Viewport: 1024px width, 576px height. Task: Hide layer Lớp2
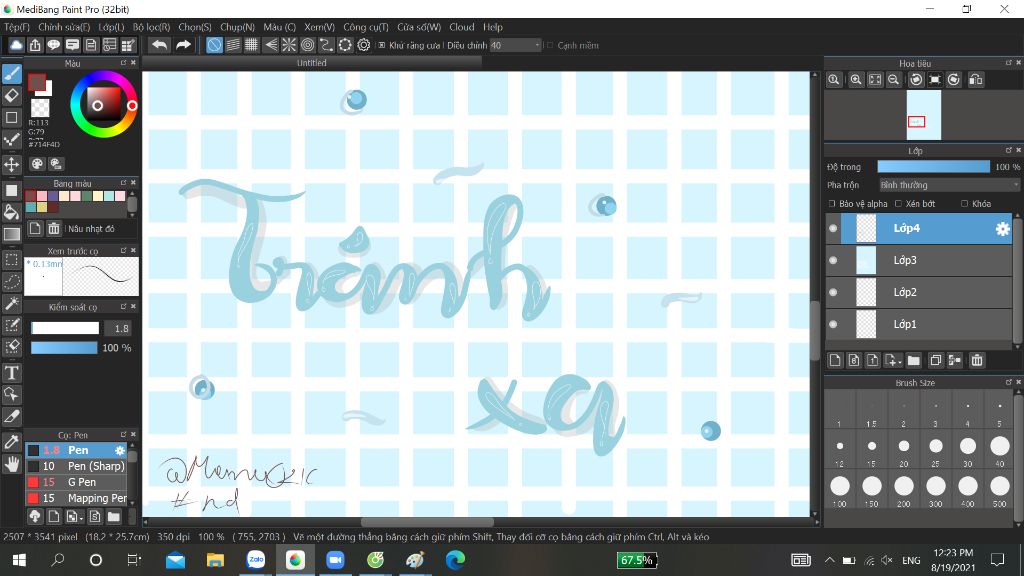point(833,292)
